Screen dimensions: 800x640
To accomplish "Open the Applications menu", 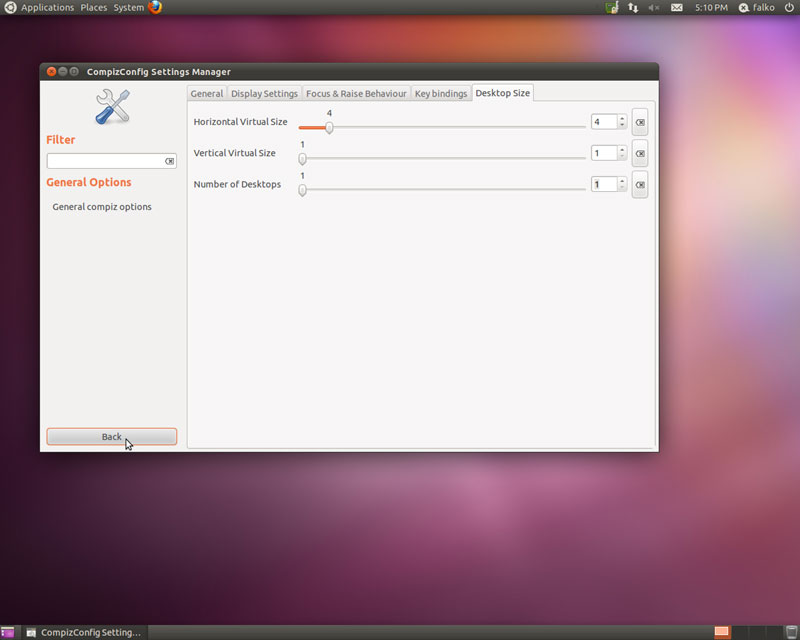I will [x=47, y=7].
